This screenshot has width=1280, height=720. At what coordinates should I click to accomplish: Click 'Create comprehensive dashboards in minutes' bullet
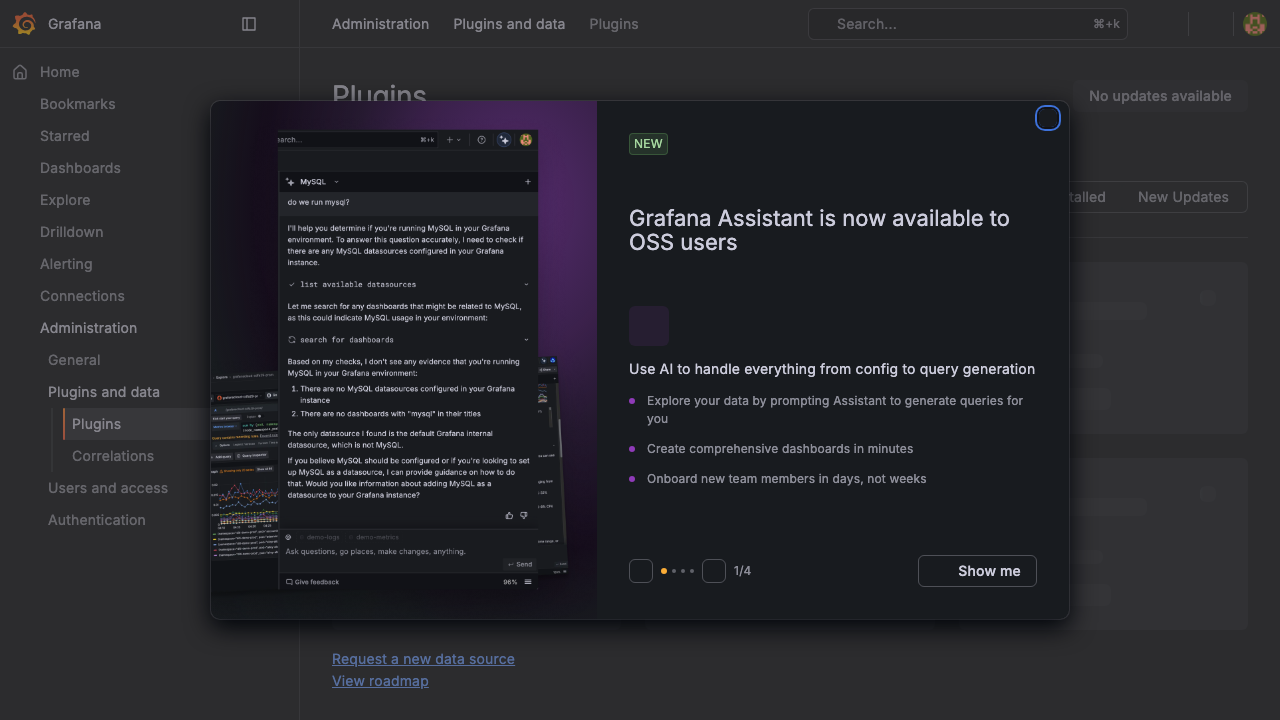tap(780, 449)
